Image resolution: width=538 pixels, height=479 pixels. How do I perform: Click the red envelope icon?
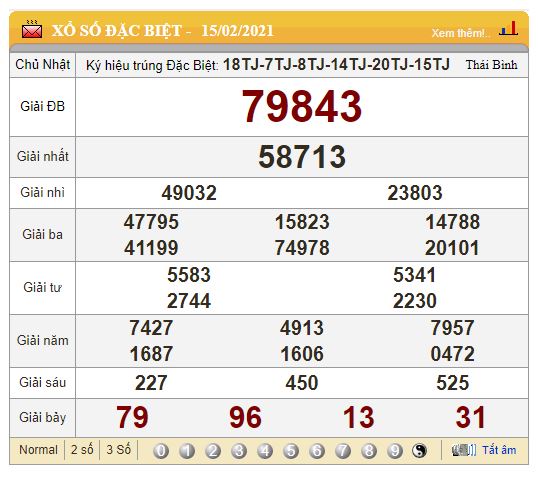coord(32,30)
